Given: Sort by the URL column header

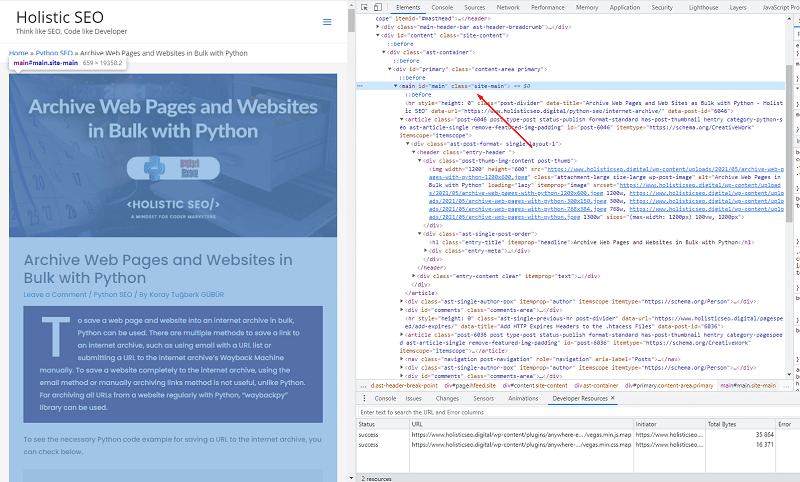Looking at the screenshot, I should point(521,424).
